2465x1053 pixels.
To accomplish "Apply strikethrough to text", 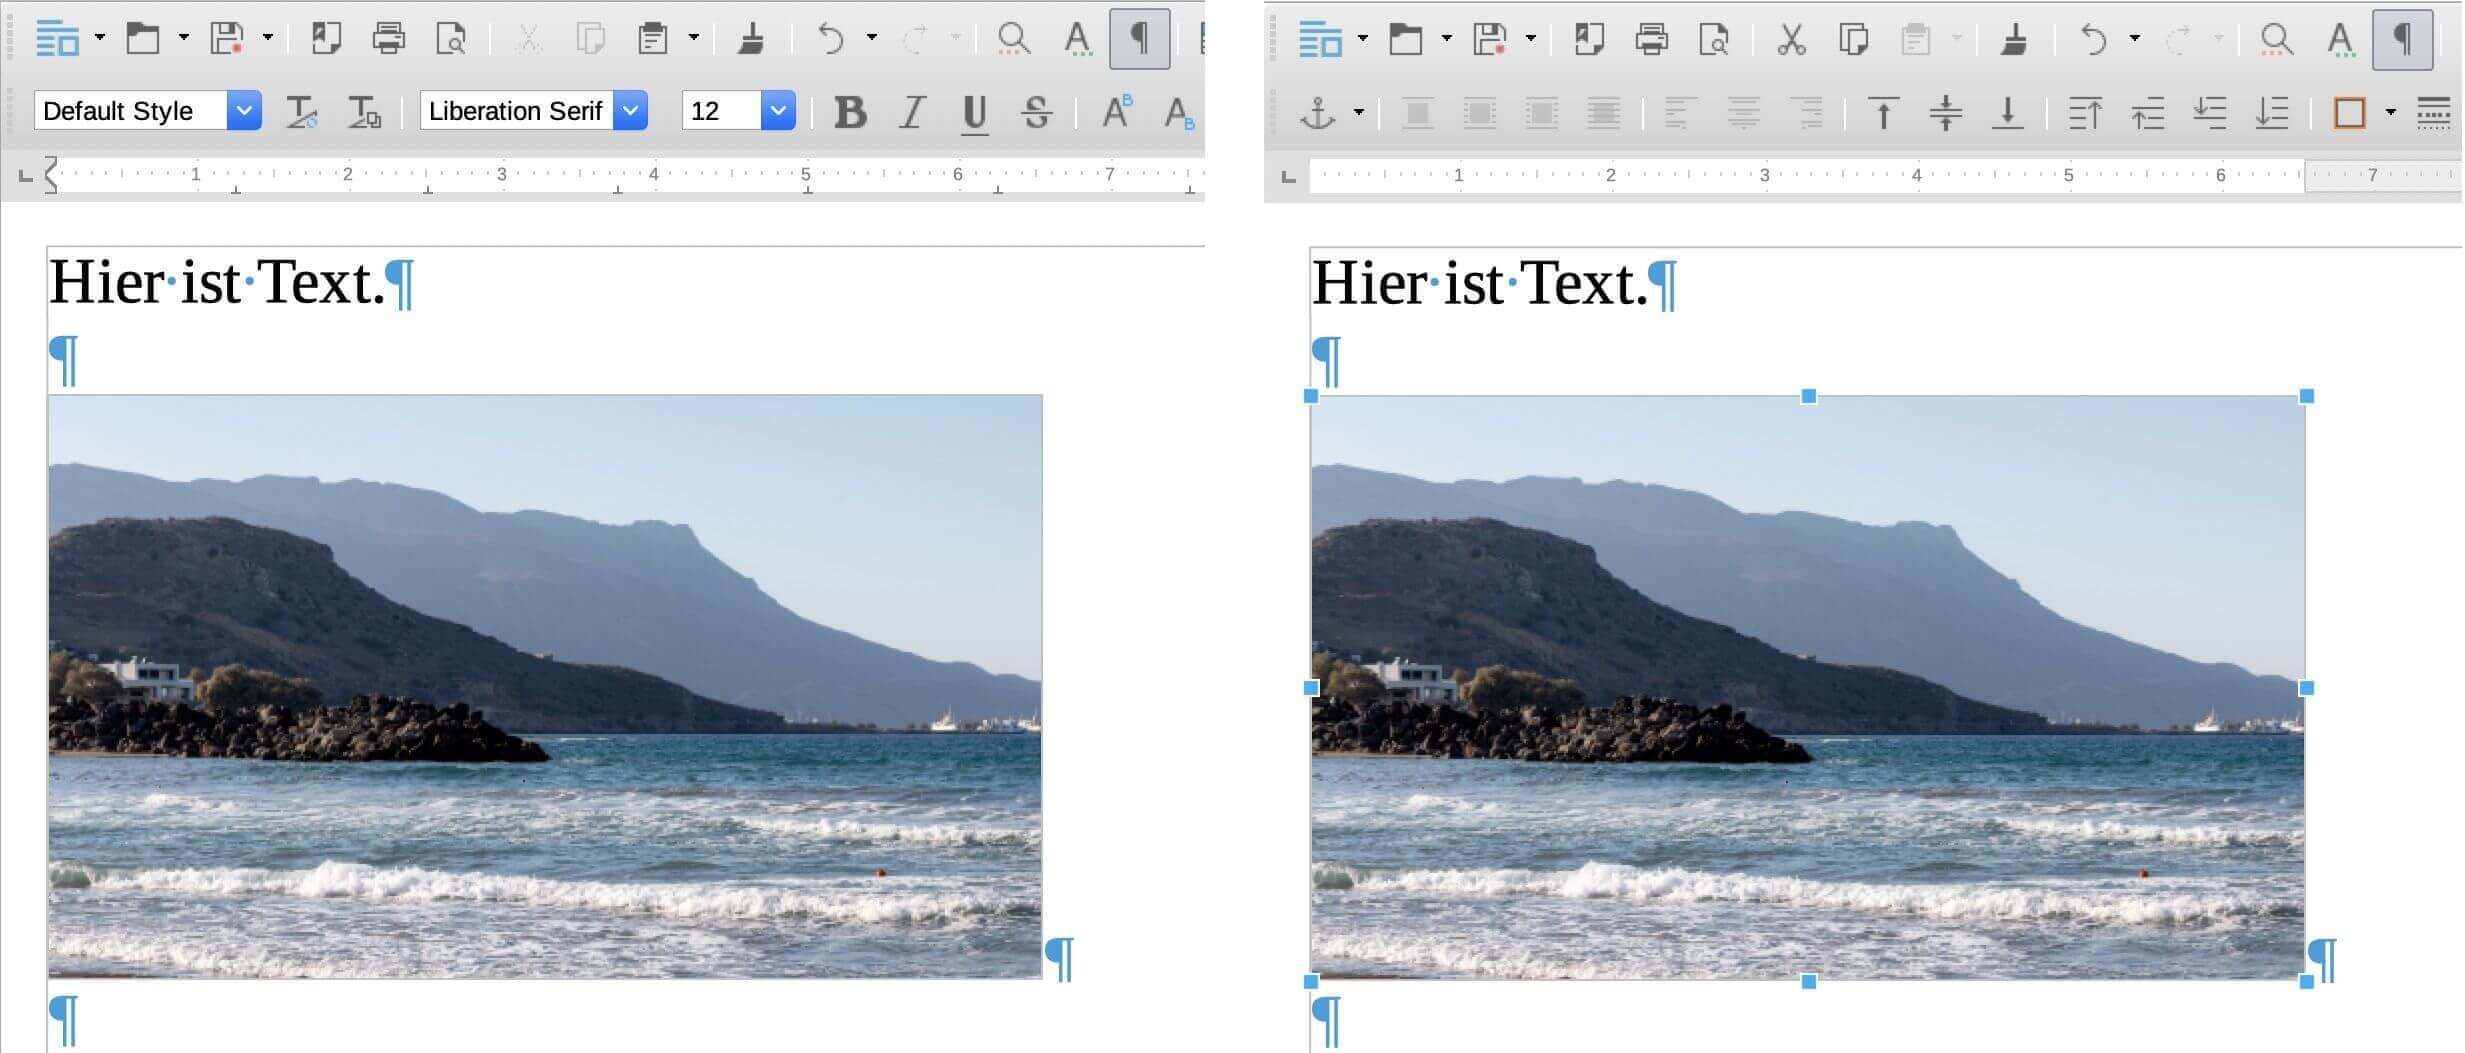I will click(x=1036, y=112).
